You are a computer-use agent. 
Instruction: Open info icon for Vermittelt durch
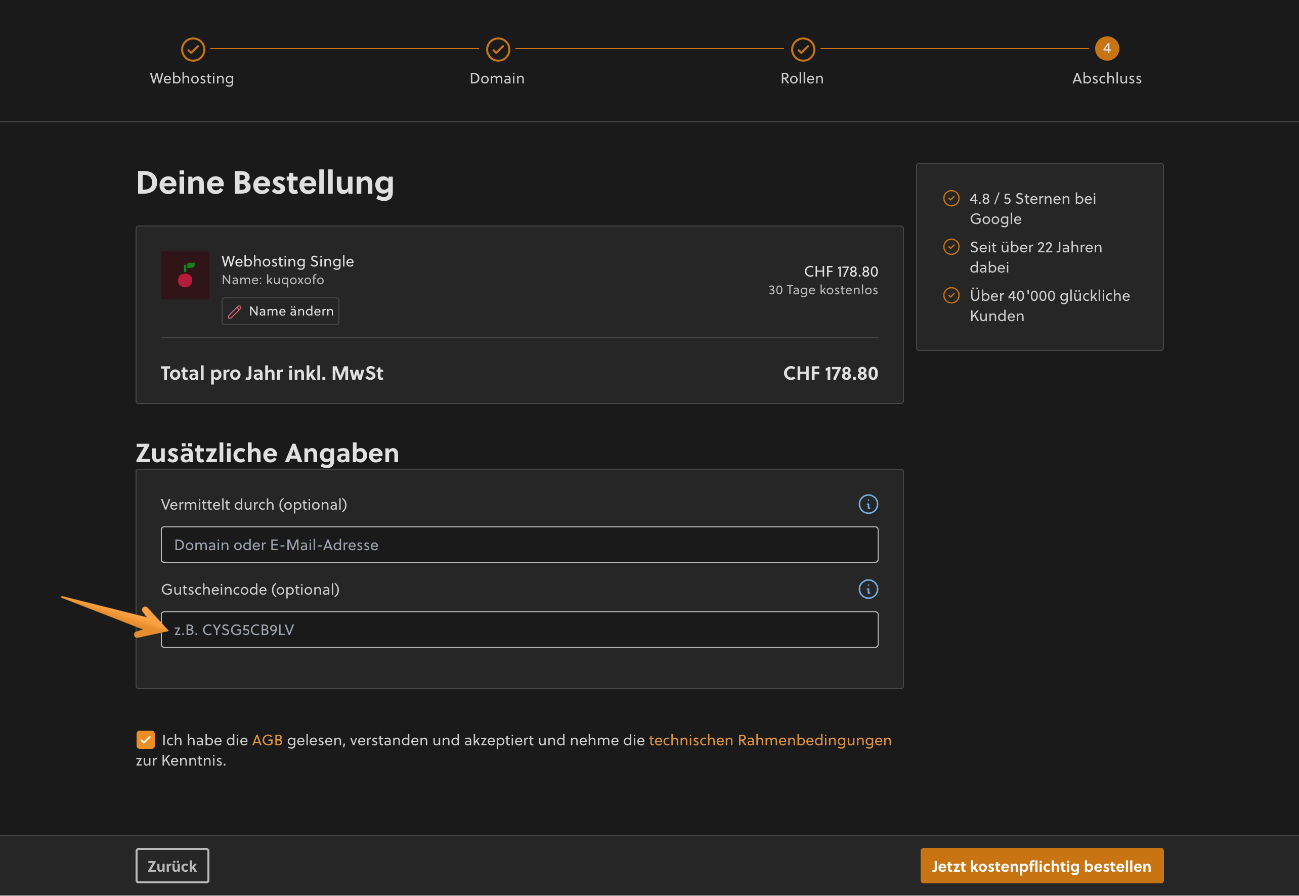click(x=868, y=504)
